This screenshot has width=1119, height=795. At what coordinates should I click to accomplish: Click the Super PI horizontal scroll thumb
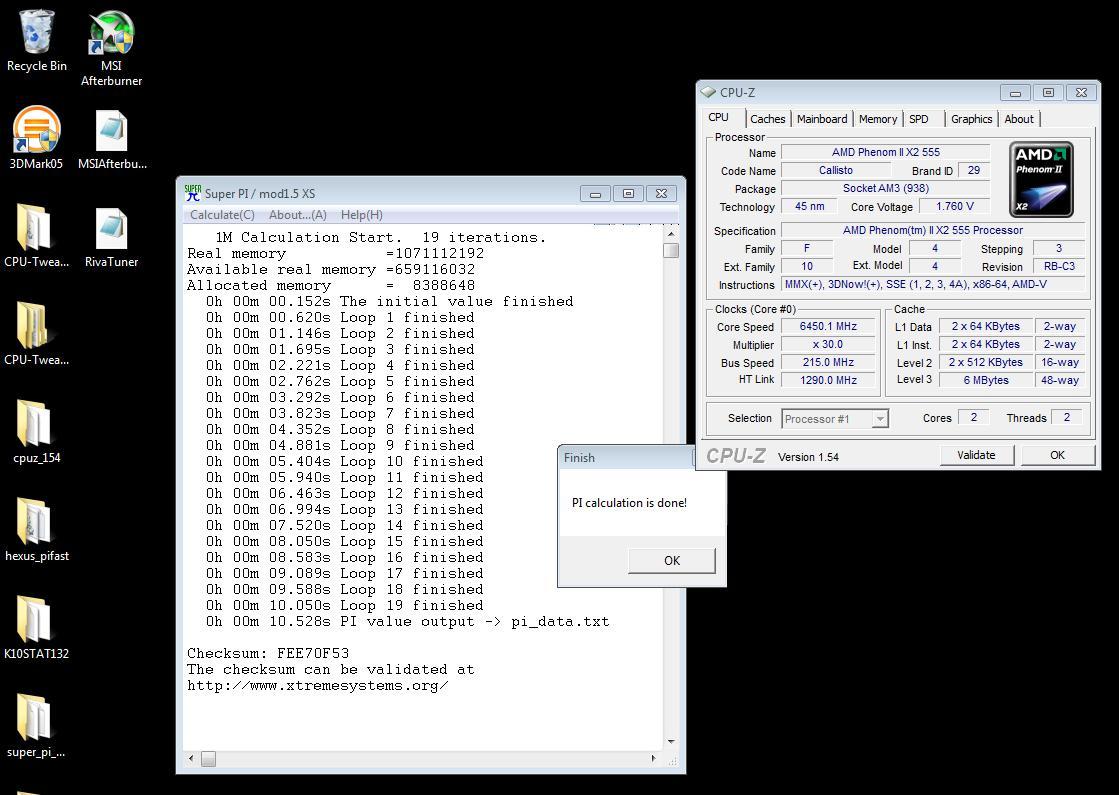208,759
